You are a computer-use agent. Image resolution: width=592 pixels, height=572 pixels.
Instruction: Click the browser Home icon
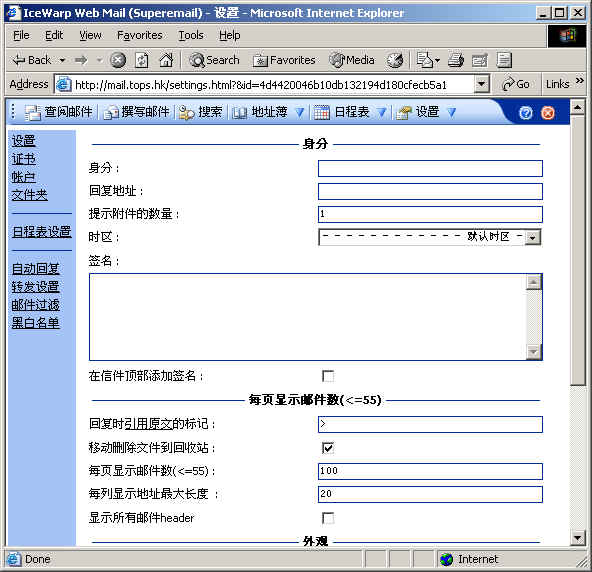pos(166,60)
